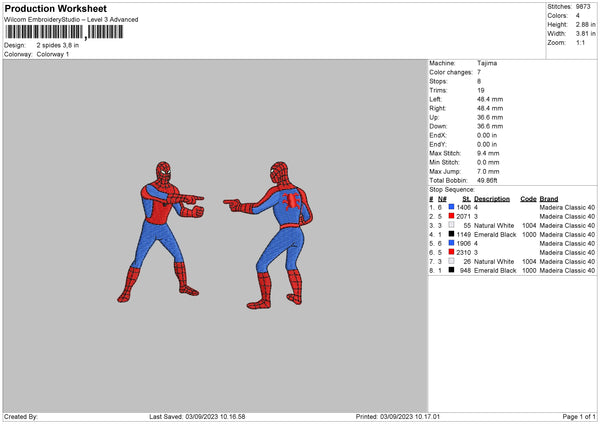
Task: Click the 'Color changes:' label
Action: pyautogui.click(x=451, y=72)
